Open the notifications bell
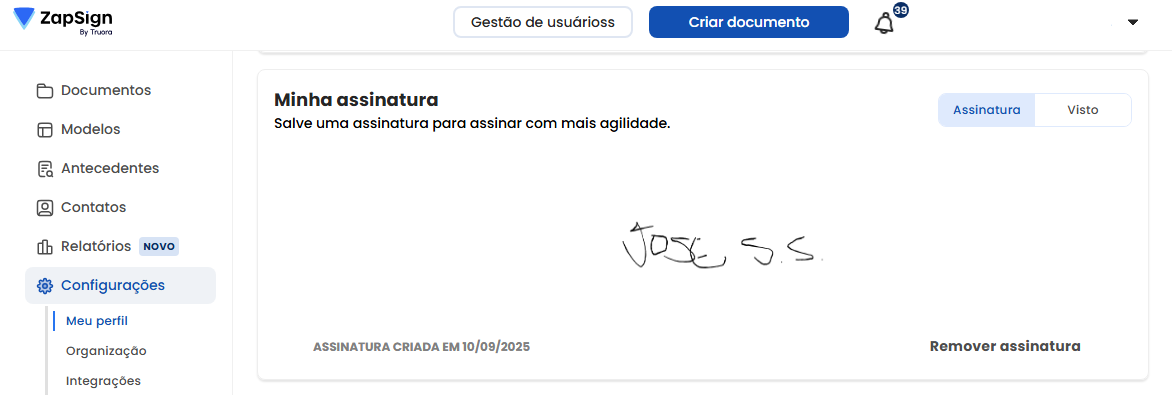This screenshot has width=1172, height=395. pyautogui.click(x=883, y=24)
